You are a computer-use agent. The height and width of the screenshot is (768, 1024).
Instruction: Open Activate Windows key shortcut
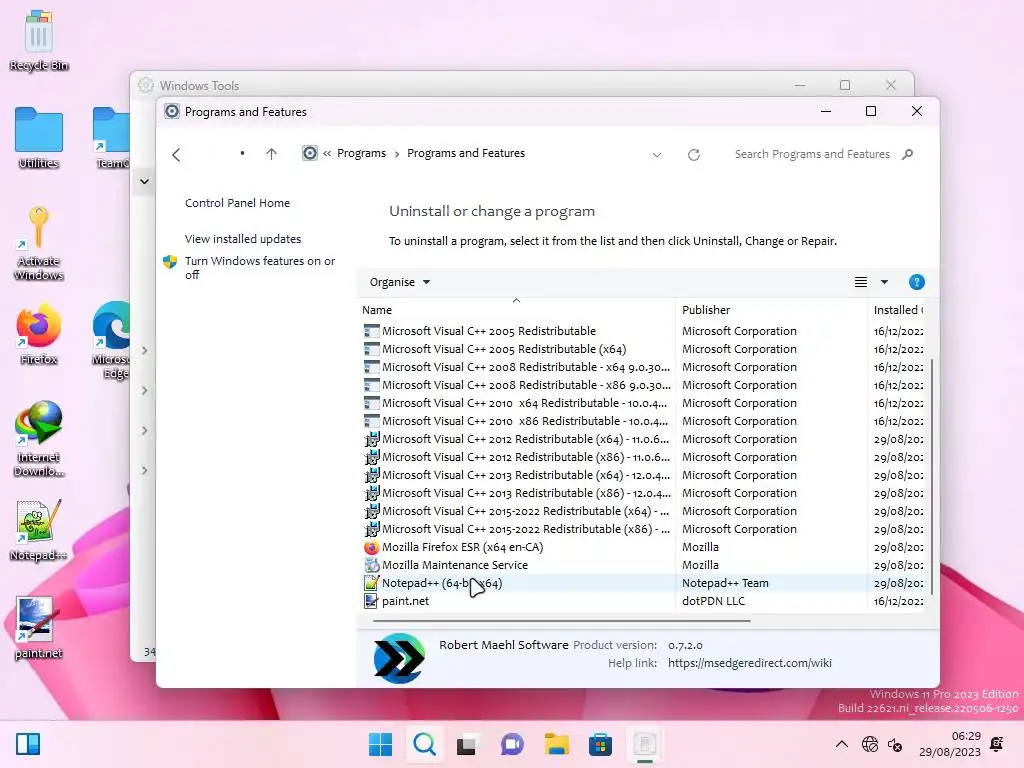pyautogui.click(x=39, y=244)
